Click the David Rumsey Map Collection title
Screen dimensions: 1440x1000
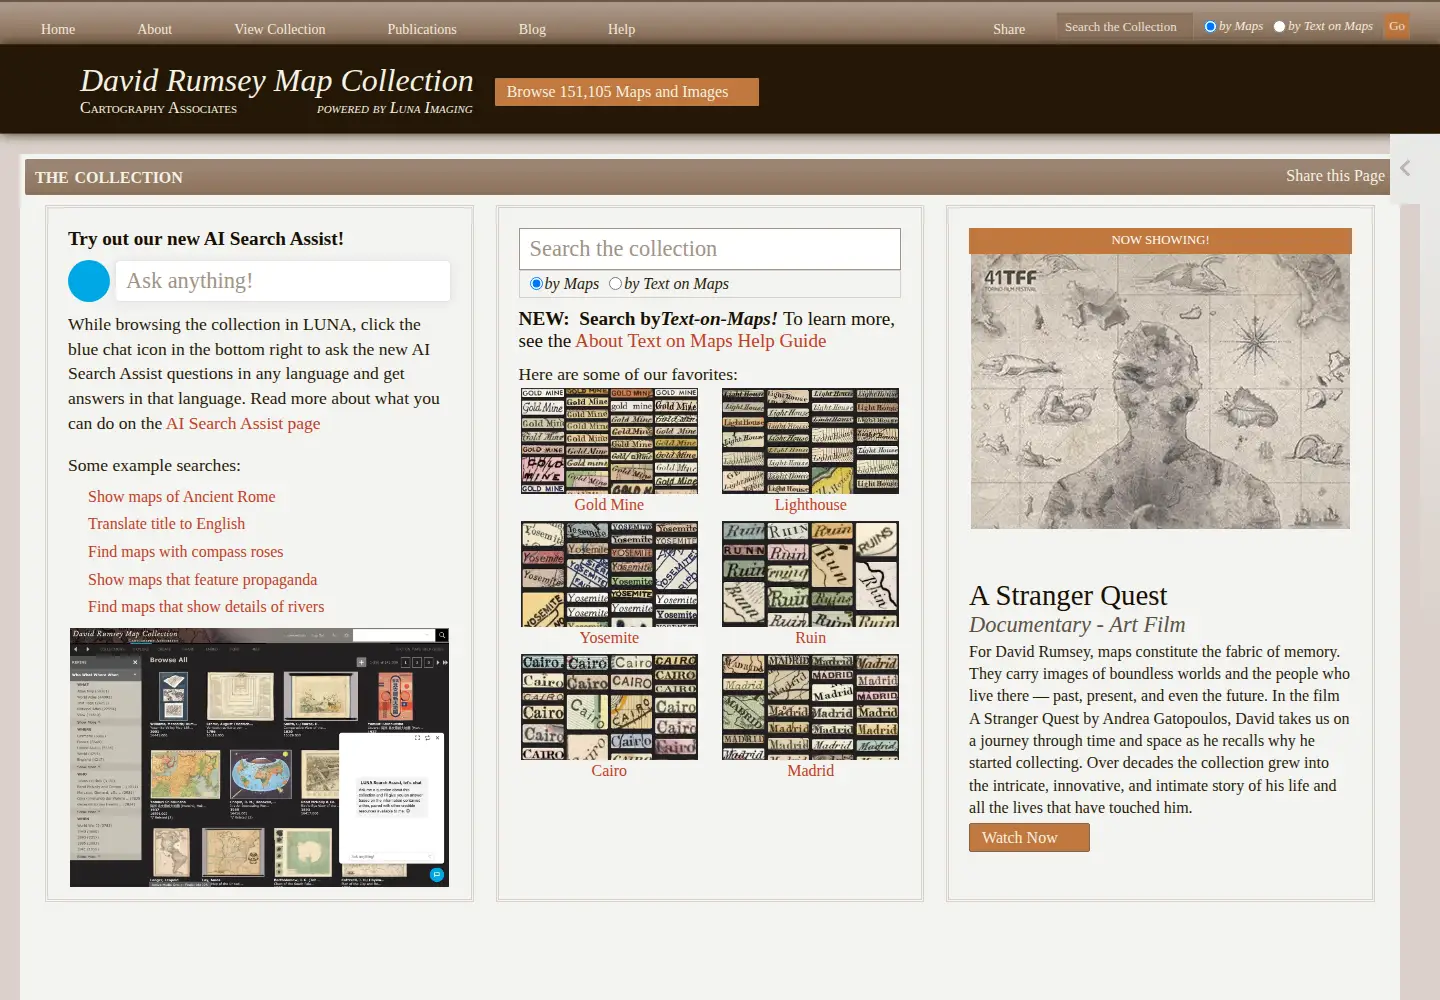[277, 81]
